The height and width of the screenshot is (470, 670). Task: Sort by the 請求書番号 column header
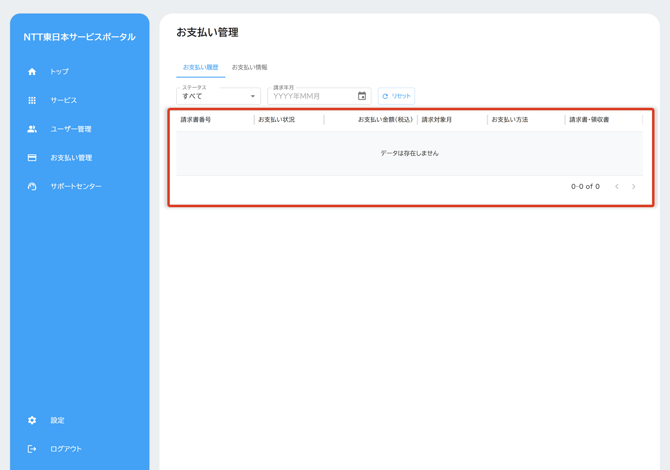[196, 120]
